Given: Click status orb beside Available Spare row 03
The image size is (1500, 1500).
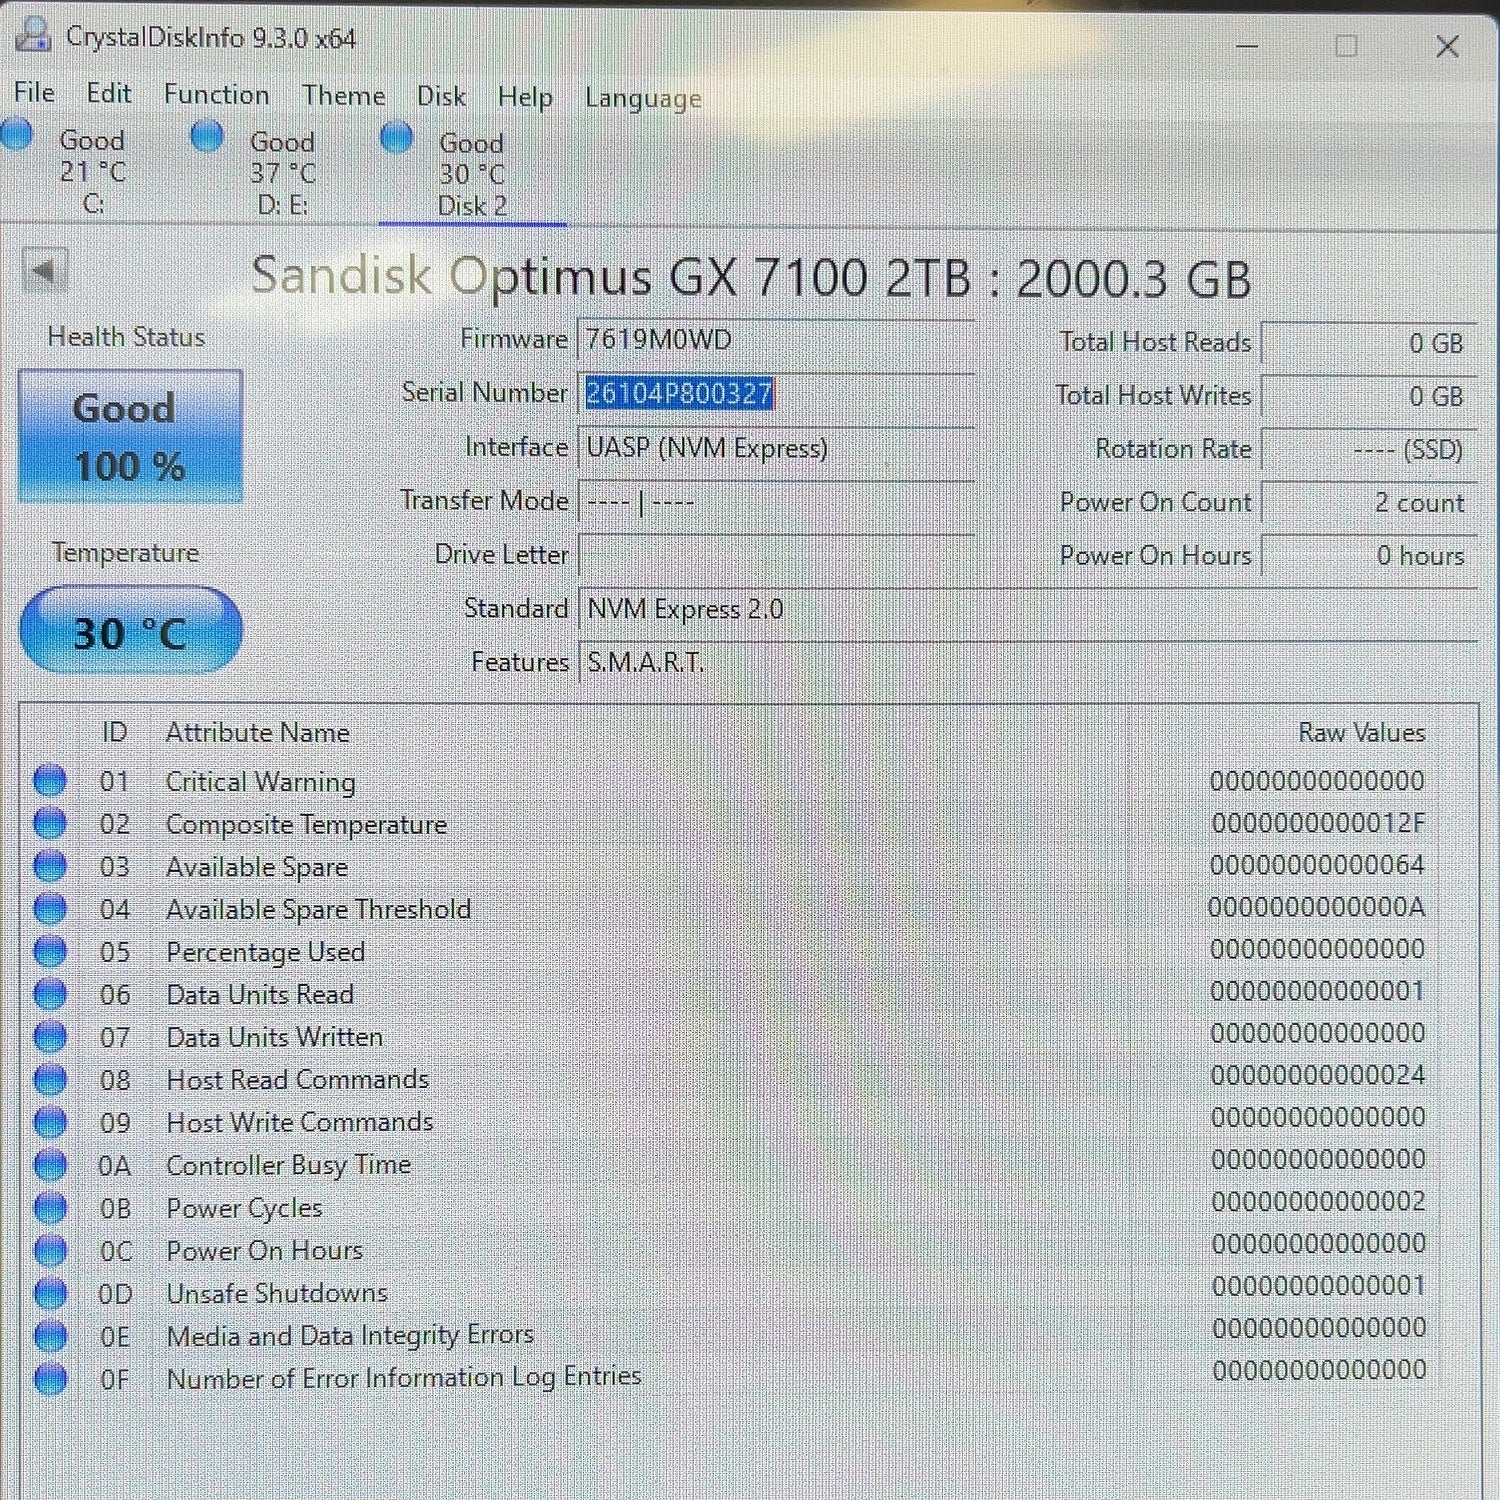Looking at the screenshot, I should [50, 865].
